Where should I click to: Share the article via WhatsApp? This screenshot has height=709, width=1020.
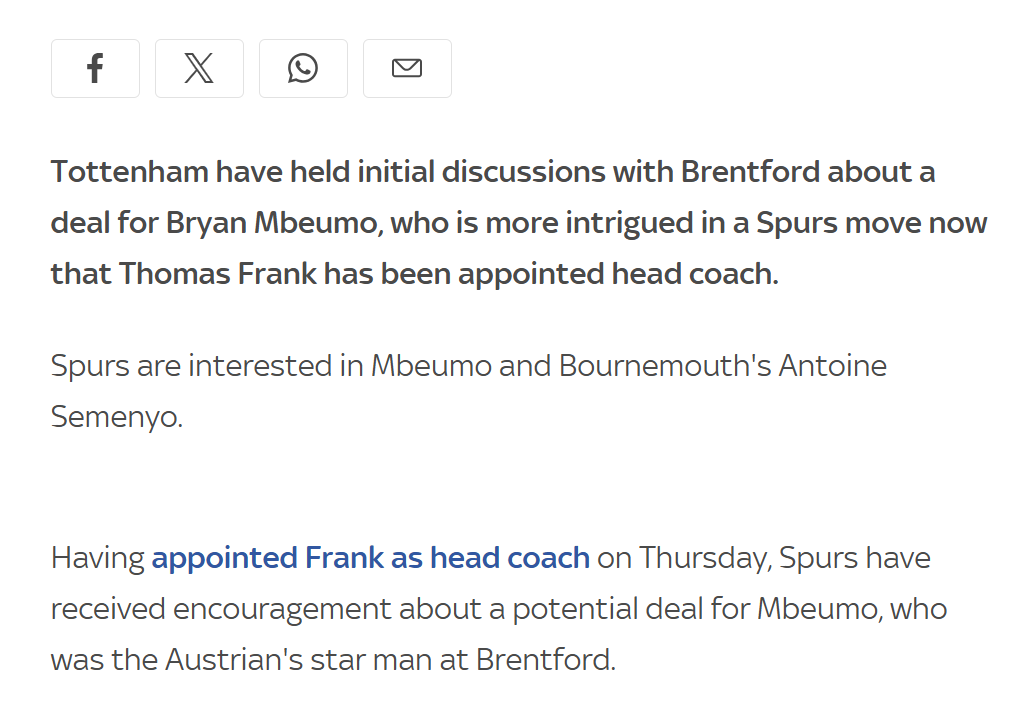303,68
